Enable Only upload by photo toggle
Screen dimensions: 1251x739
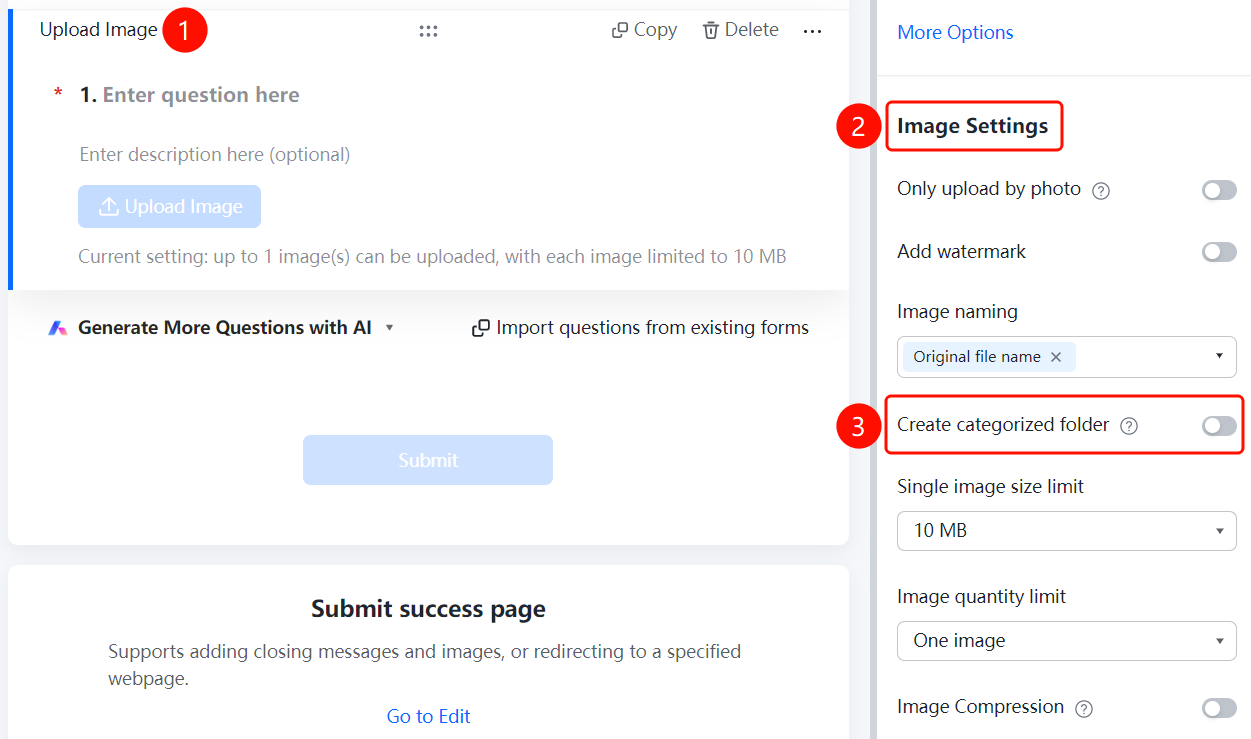click(1219, 190)
